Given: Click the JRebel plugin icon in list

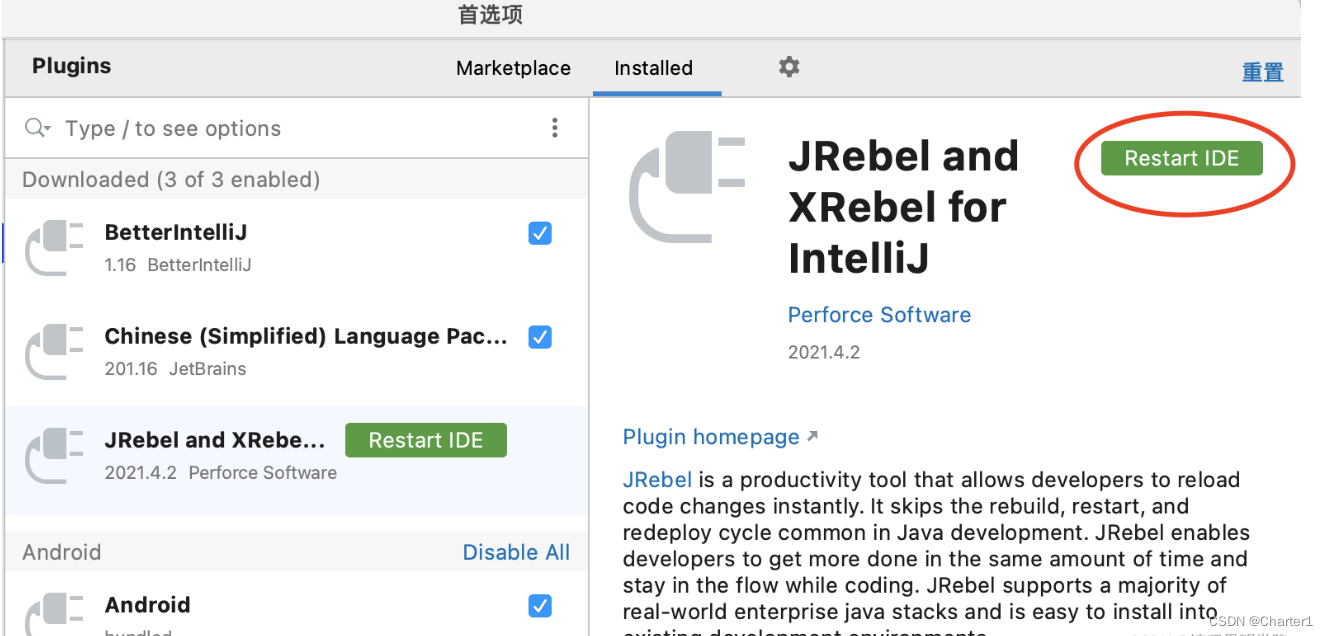Looking at the screenshot, I should 54,456.
